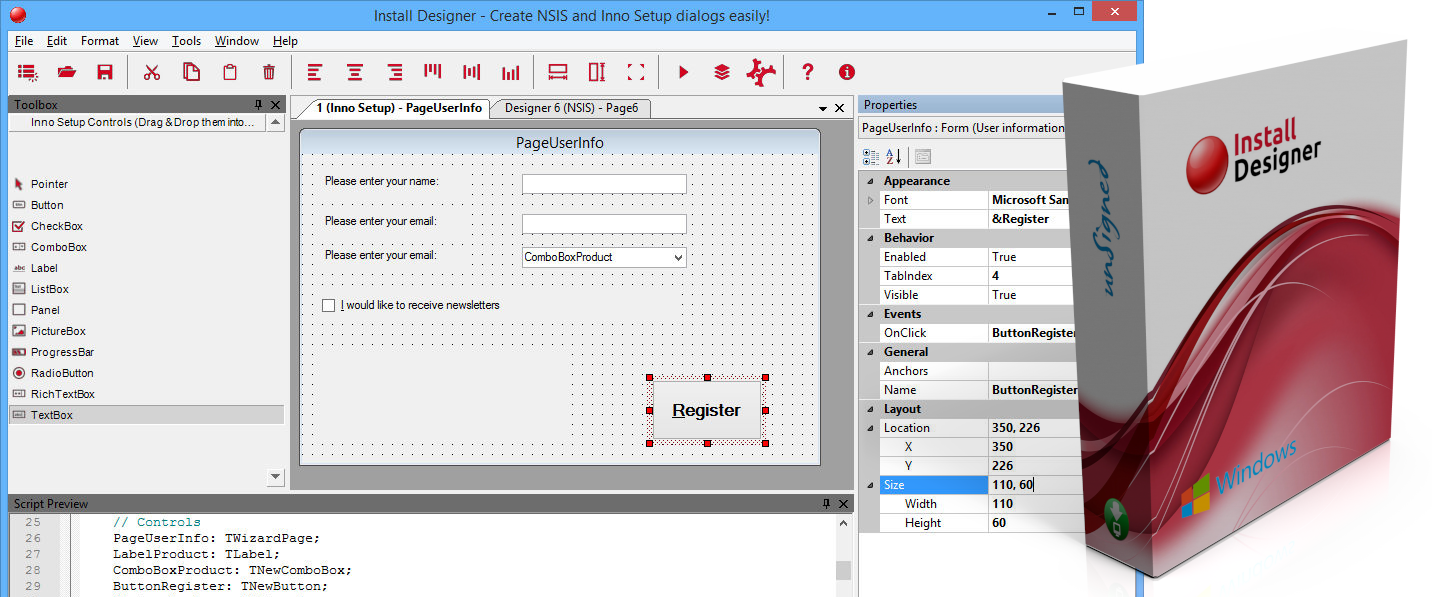Open the Help menu

coord(285,41)
